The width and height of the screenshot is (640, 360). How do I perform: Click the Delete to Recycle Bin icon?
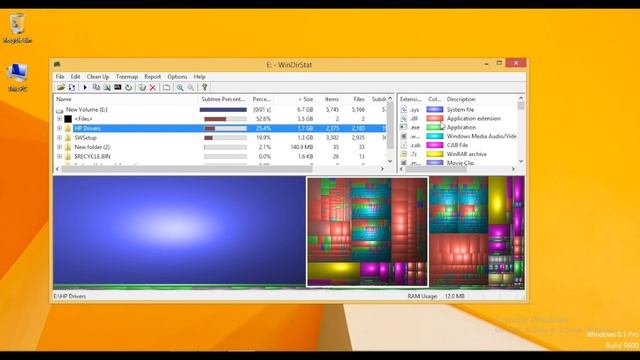point(142,87)
